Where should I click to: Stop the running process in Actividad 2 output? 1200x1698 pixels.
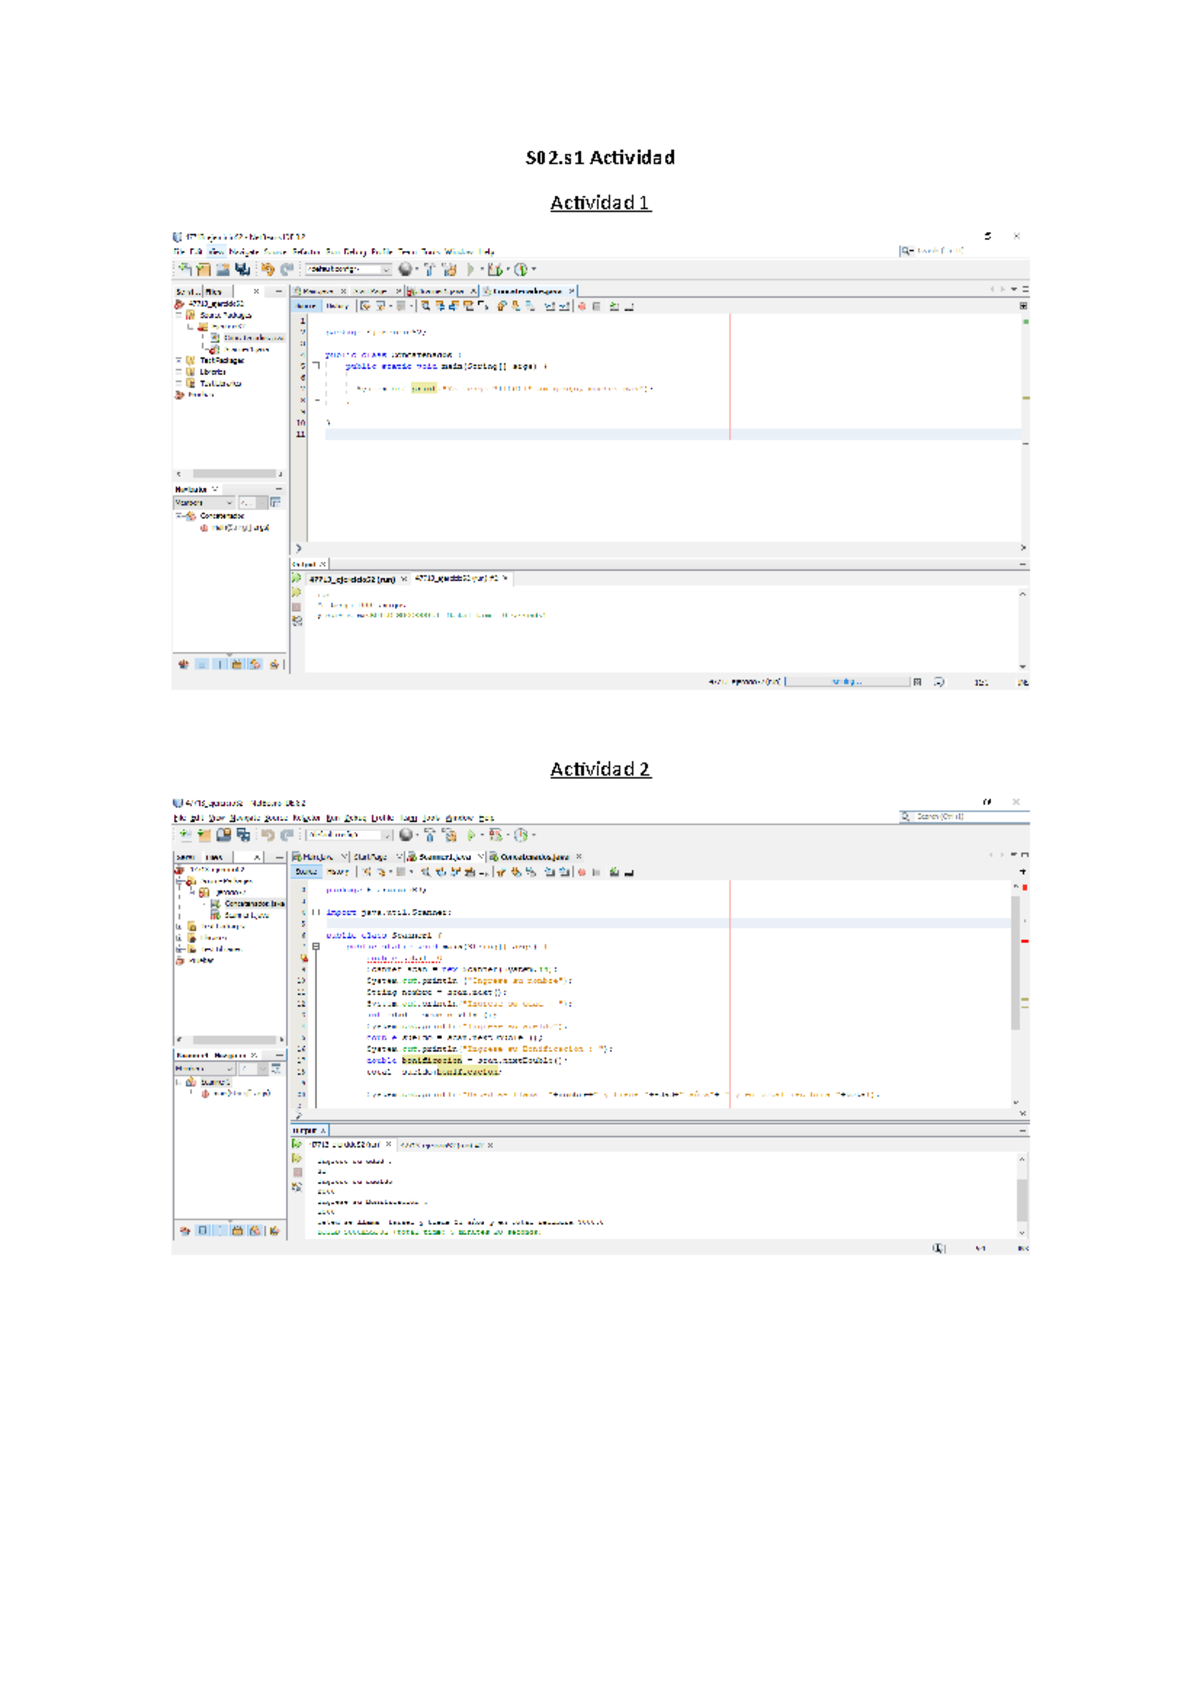tap(297, 1172)
